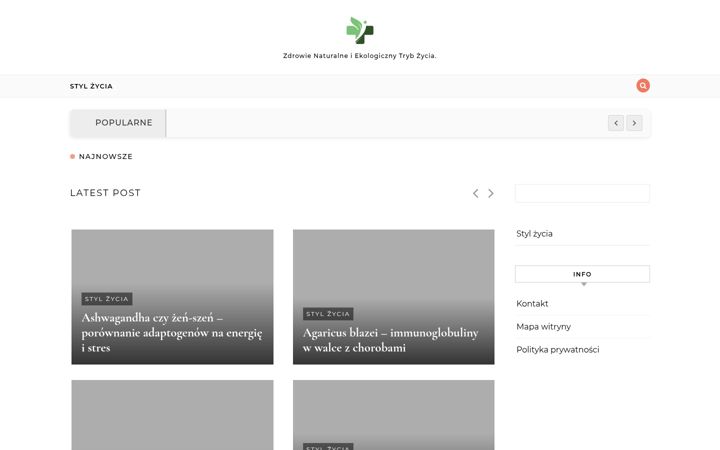Open the Mapa witryny link
The image size is (720, 450).
[x=543, y=326]
